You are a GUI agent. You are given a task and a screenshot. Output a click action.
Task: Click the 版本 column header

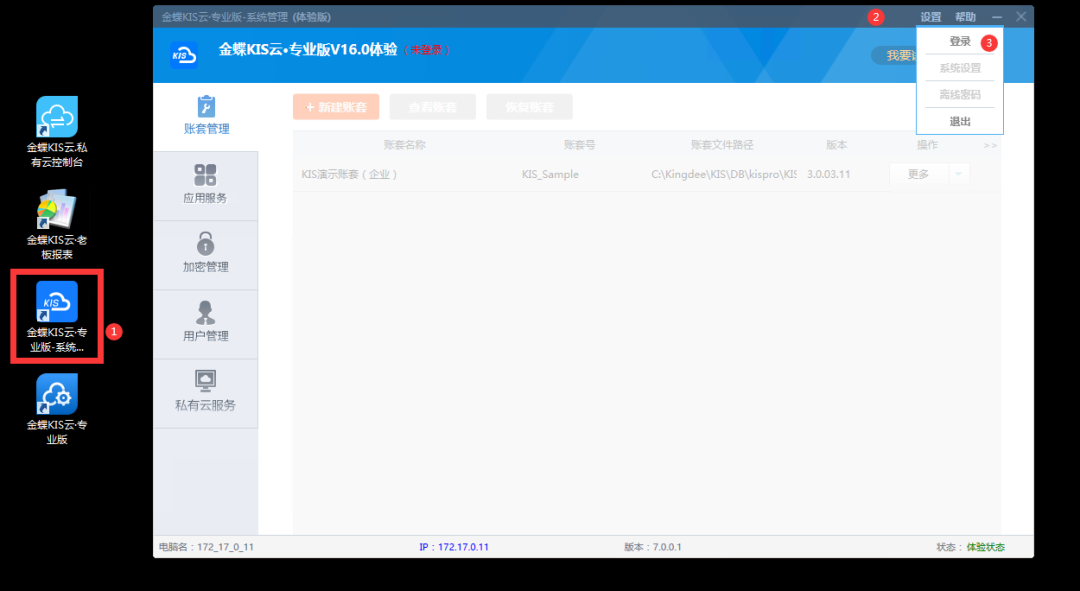[837, 145]
